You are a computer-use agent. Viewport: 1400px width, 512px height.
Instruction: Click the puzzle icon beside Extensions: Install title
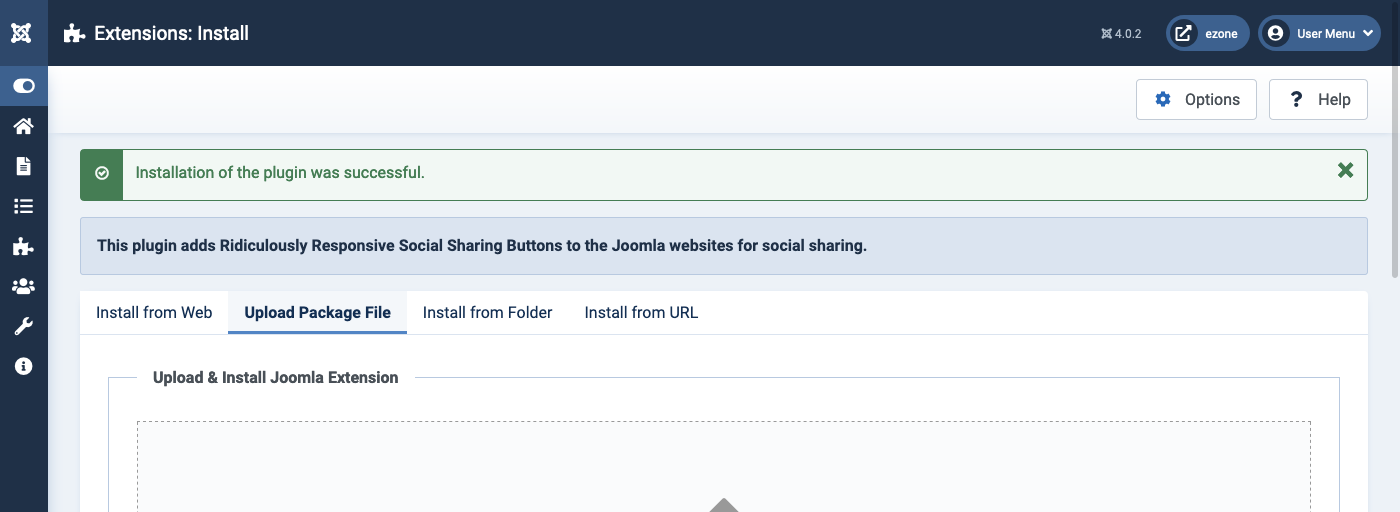(x=74, y=33)
